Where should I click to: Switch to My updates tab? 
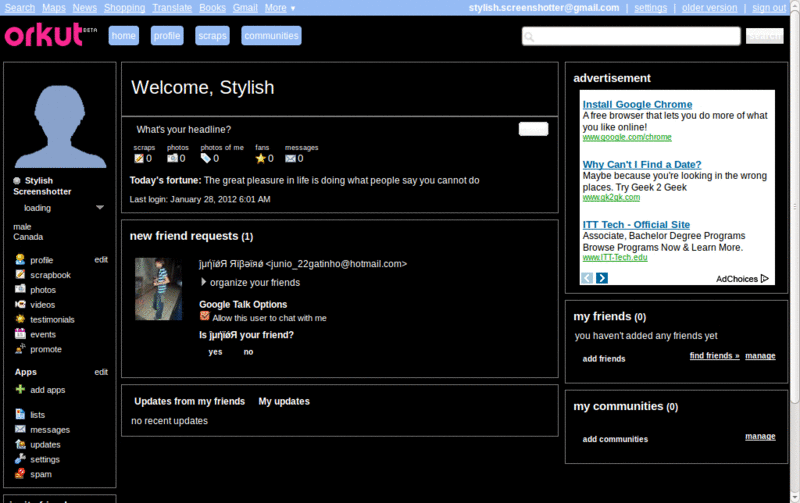click(284, 401)
